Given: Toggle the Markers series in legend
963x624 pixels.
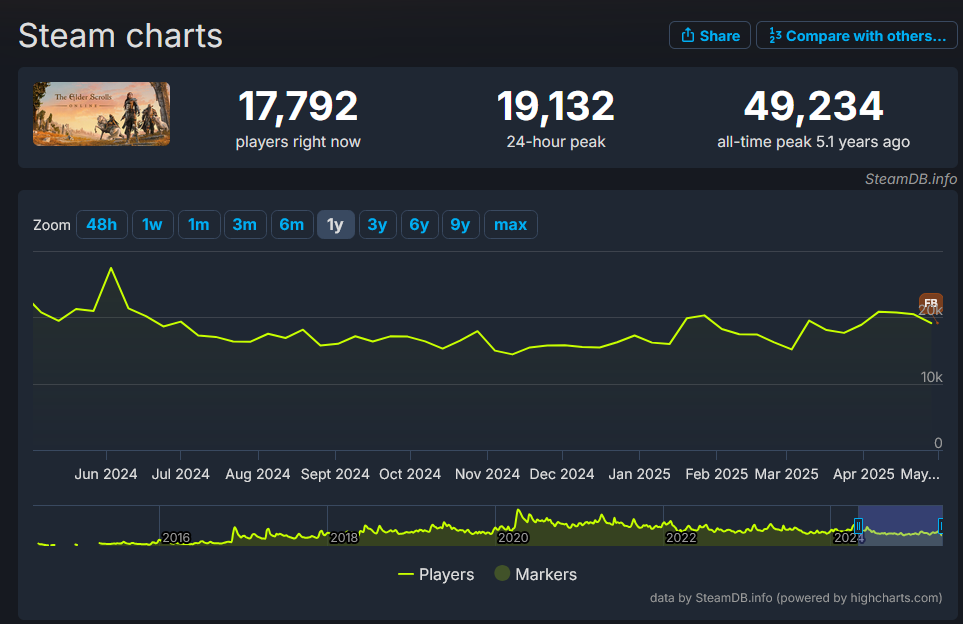Looking at the screenshot, I should point(536,574).
